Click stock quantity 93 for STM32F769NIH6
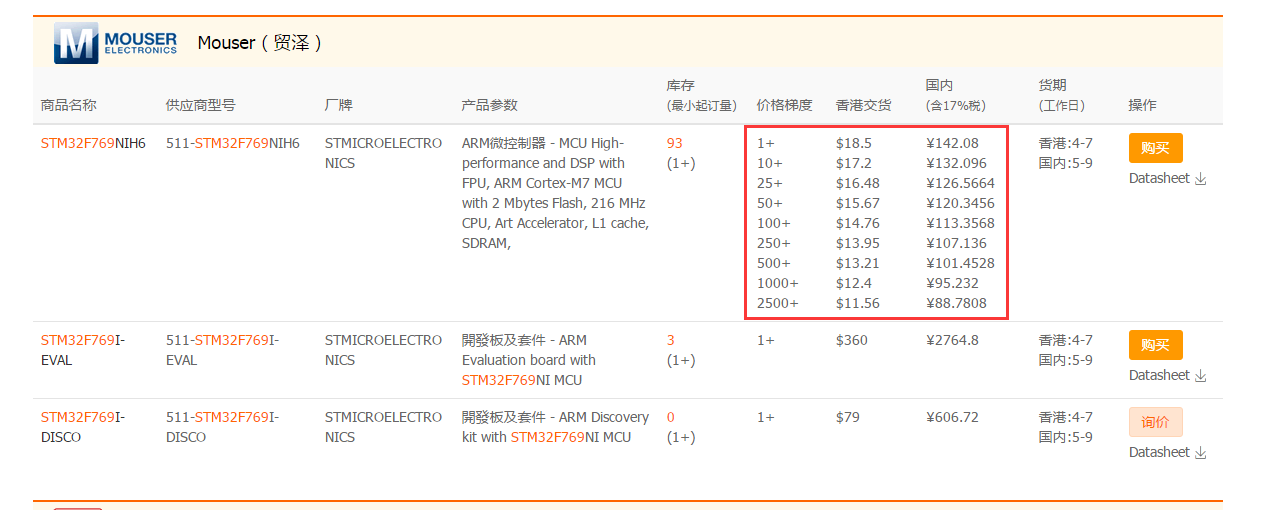 click(675, 143)
